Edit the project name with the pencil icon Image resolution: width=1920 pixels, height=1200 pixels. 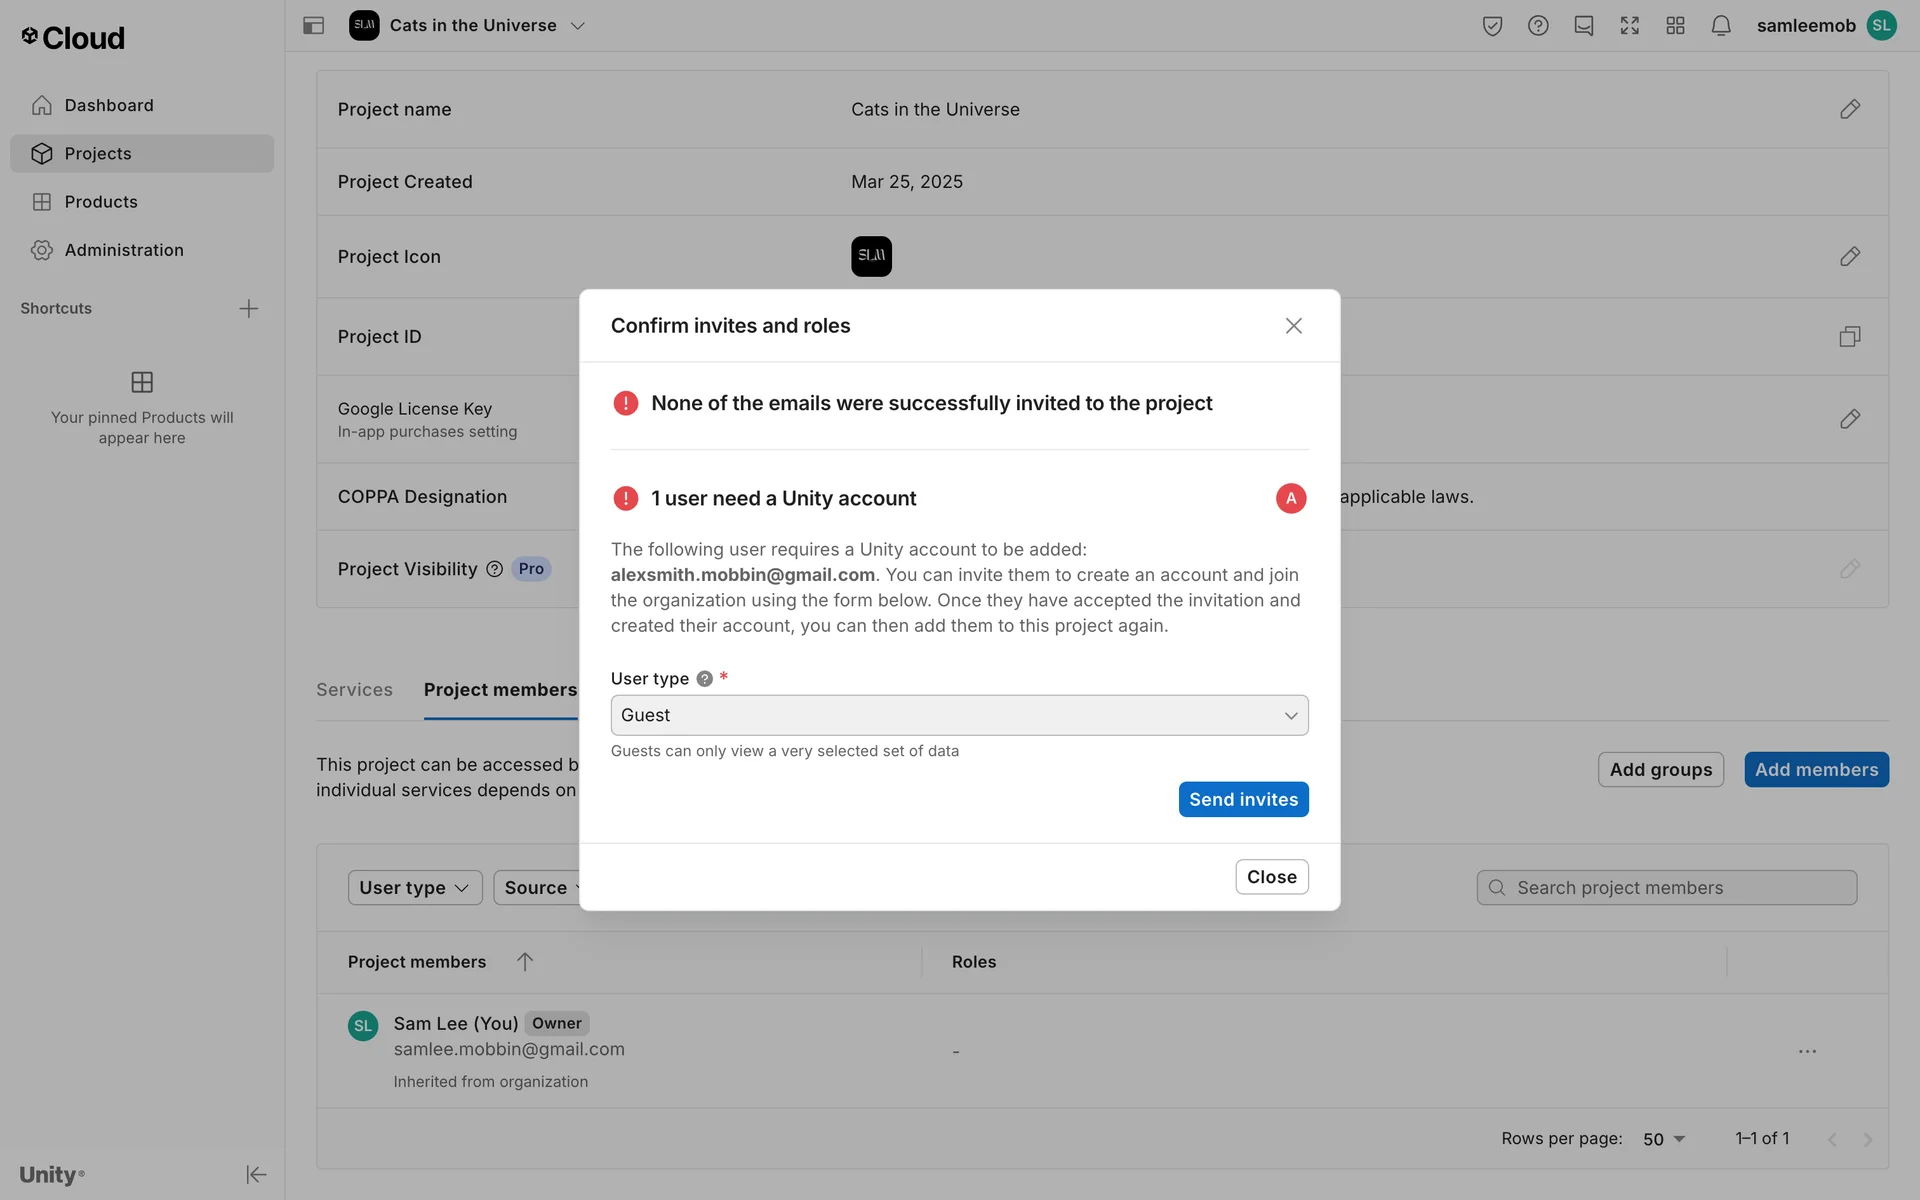coord(1849,109)
